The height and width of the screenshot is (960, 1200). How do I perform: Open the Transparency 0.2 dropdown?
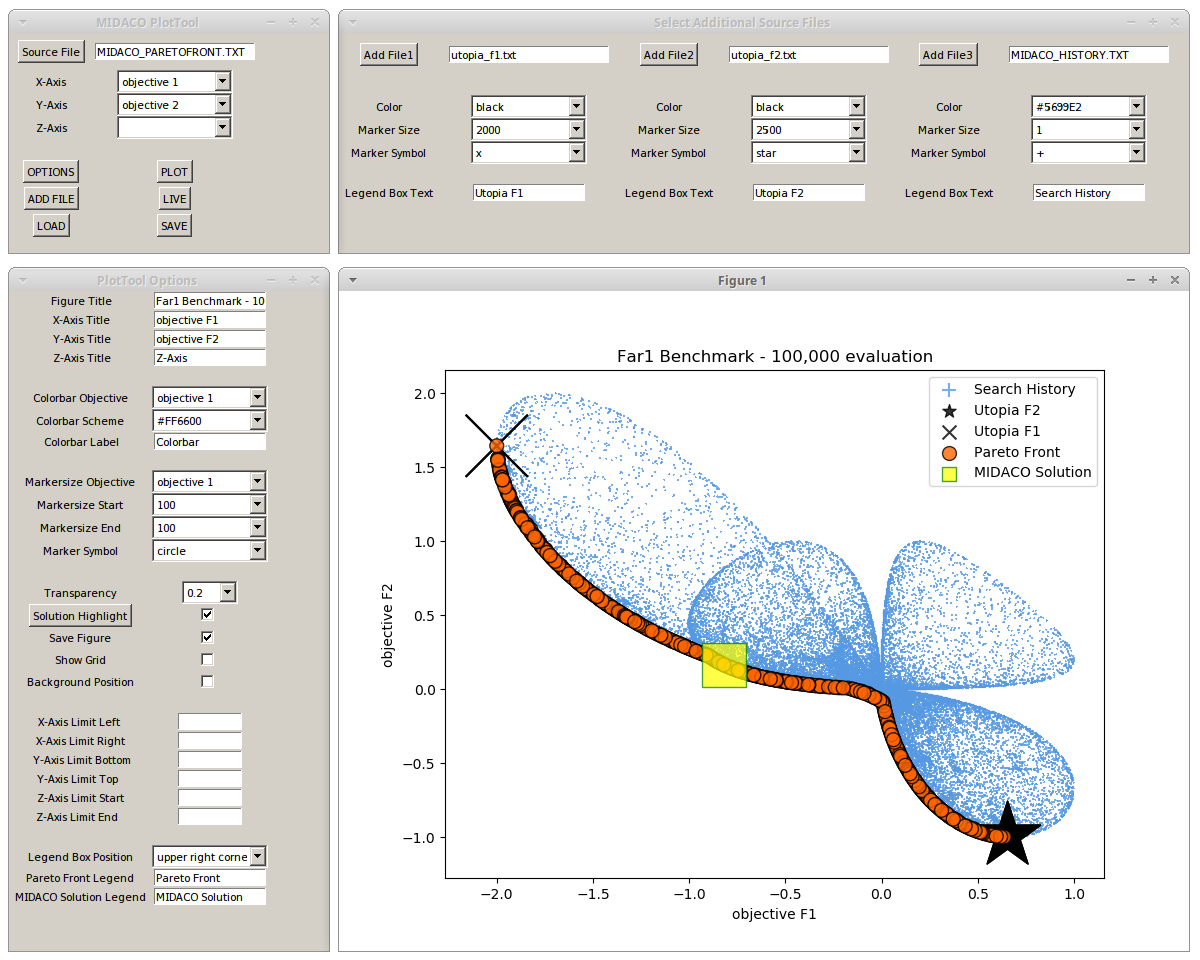pyautogui.click(x=228, y=592)
